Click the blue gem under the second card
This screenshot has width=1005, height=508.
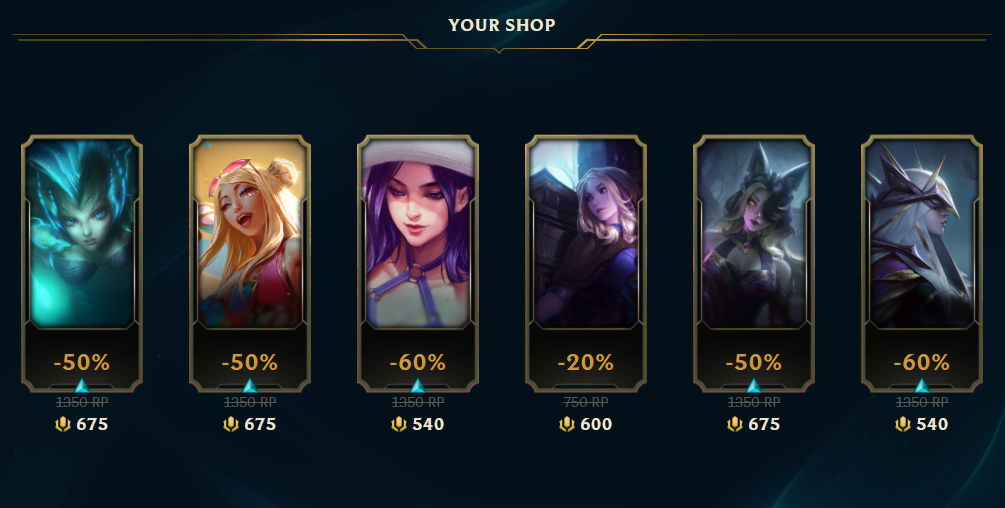(x=250, y=386)
